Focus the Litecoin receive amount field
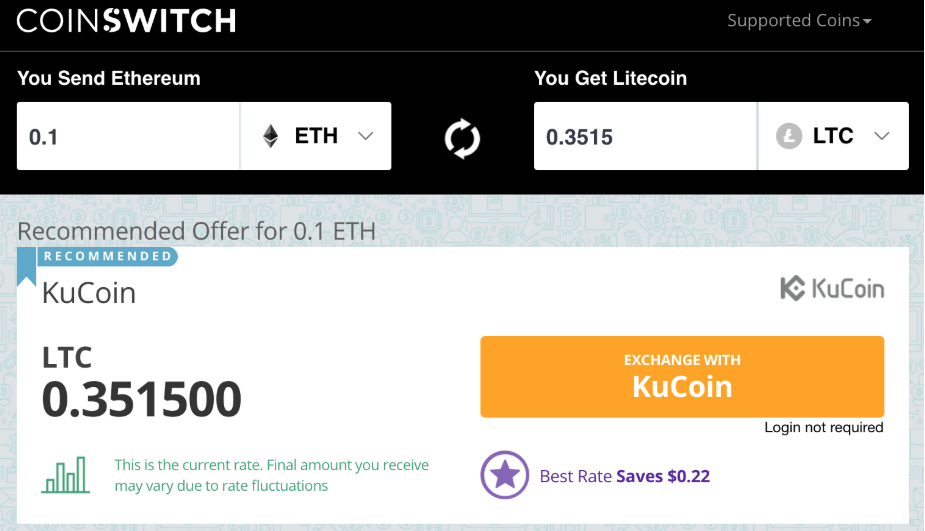The image size is (925, 531). (x=645, y=136)
